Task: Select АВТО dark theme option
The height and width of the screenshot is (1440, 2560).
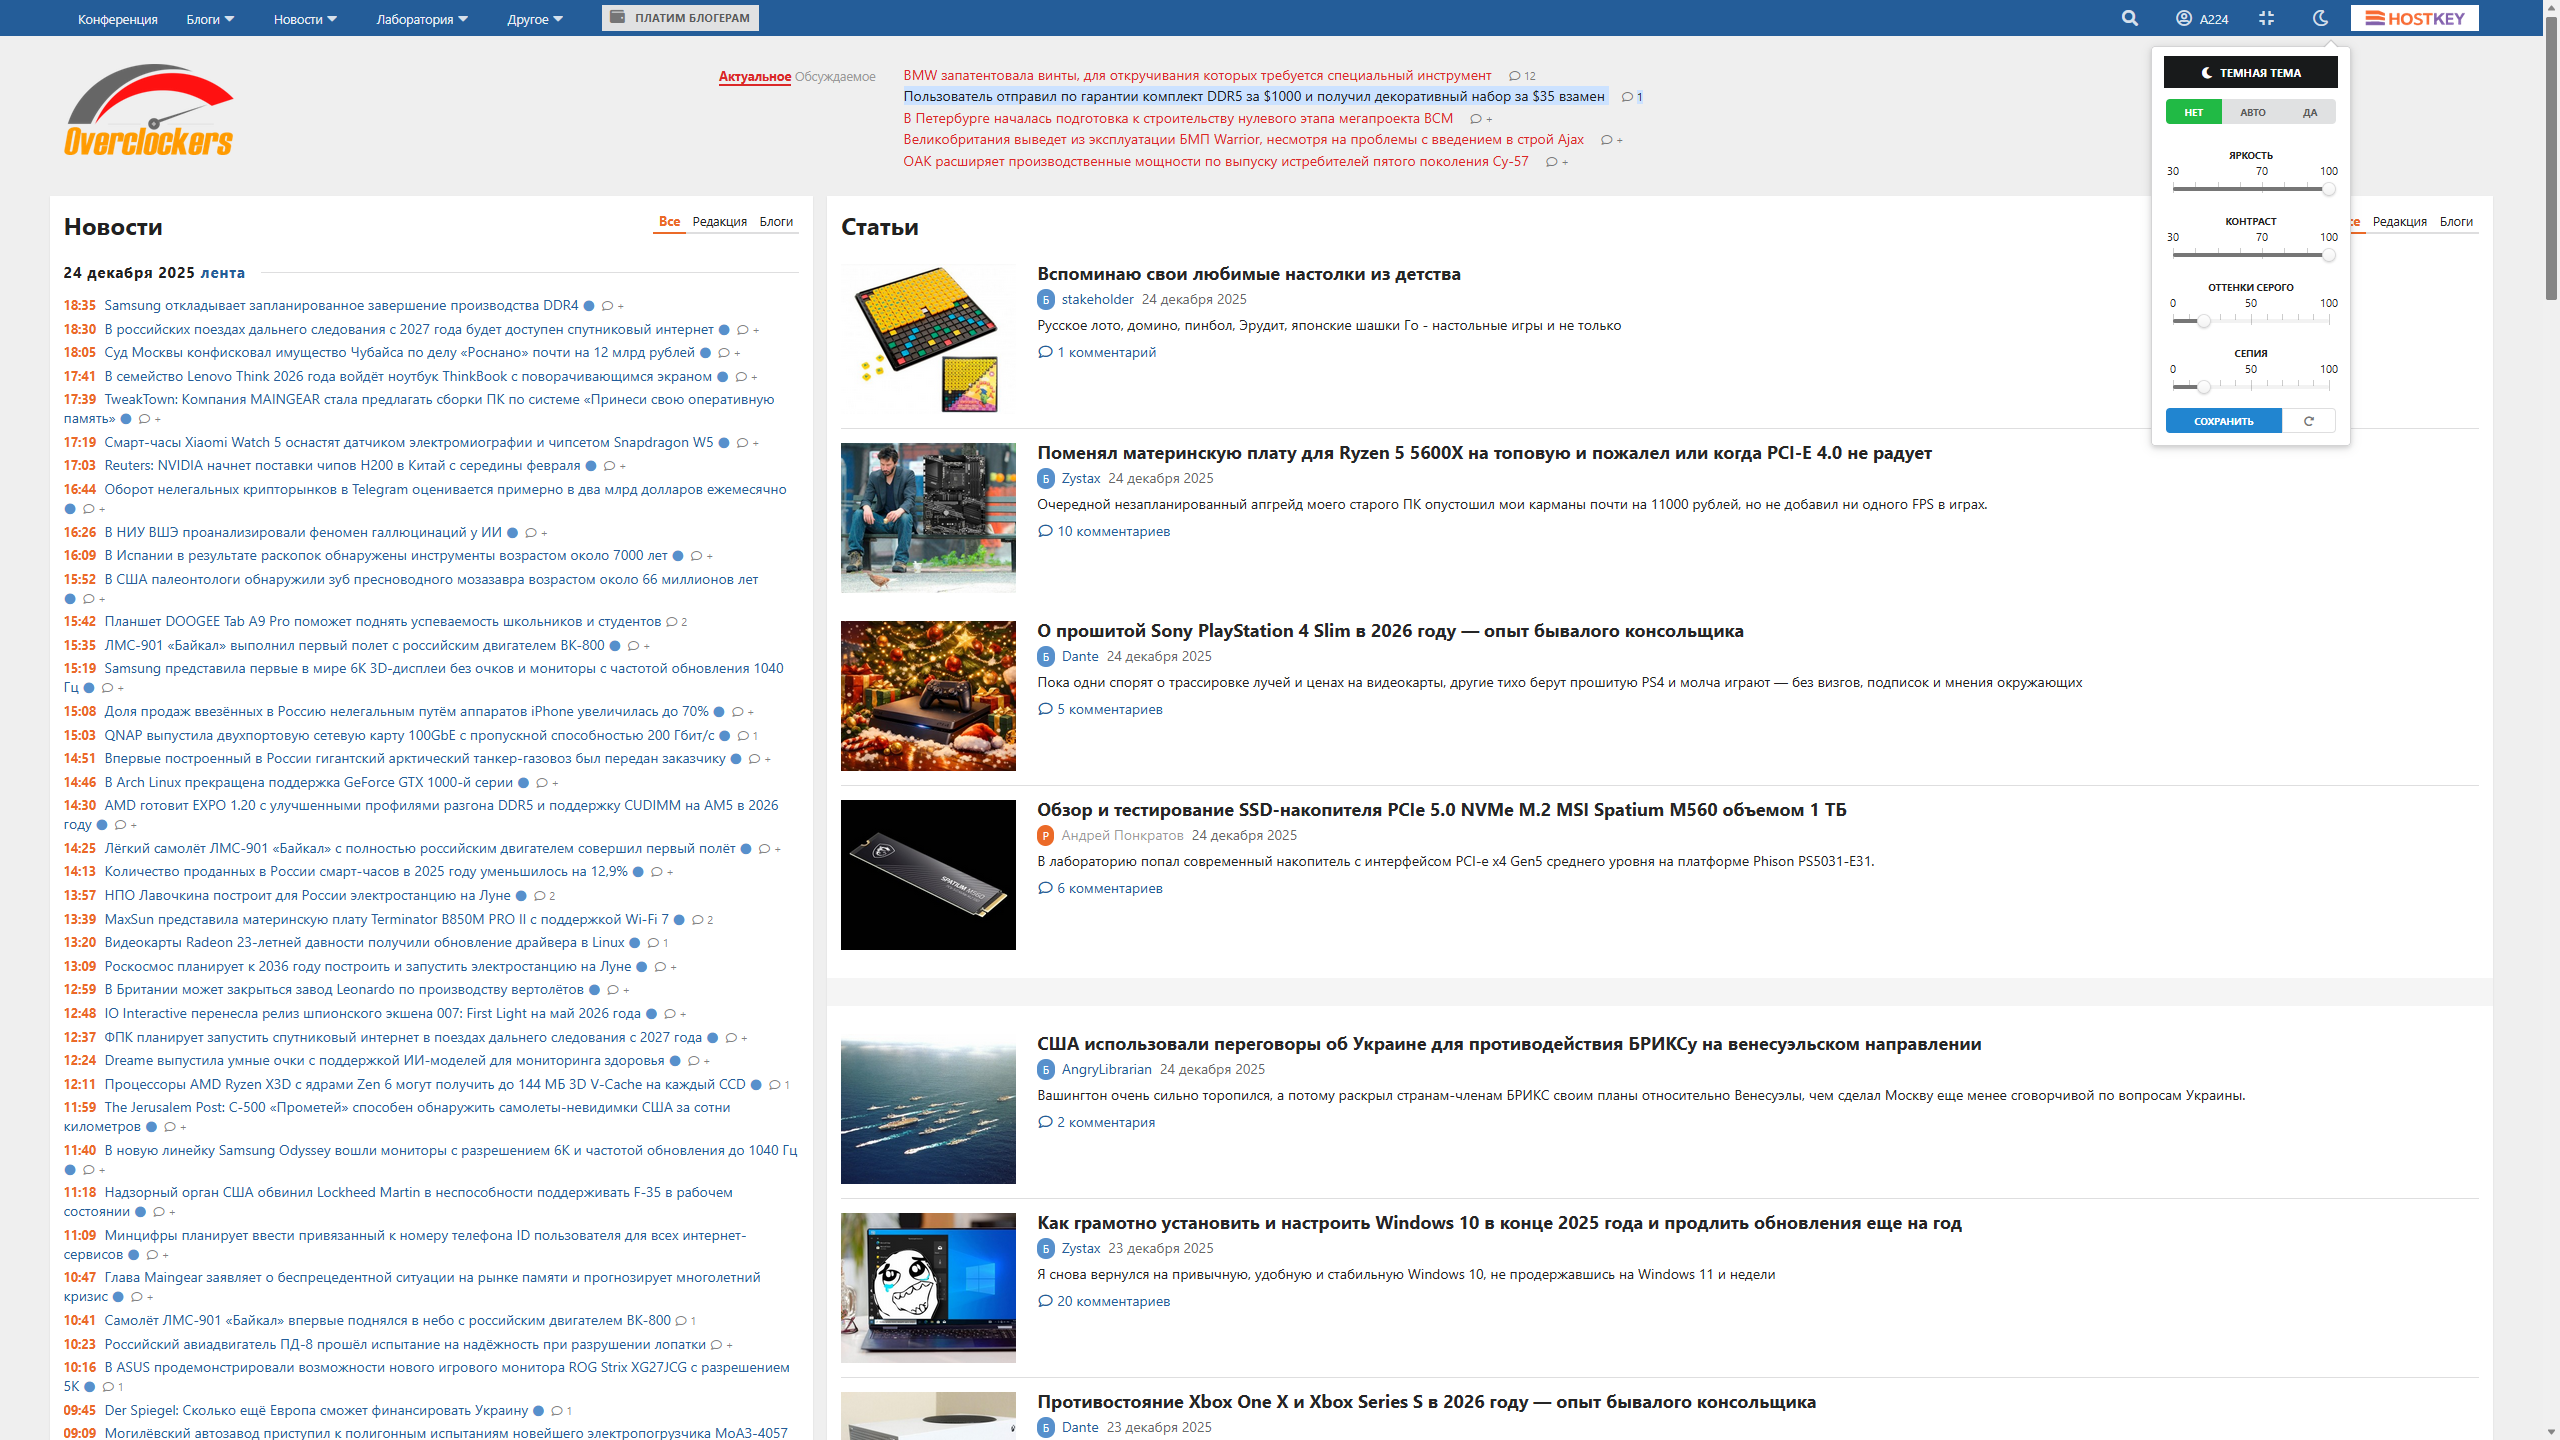Action: (2252, 112)
